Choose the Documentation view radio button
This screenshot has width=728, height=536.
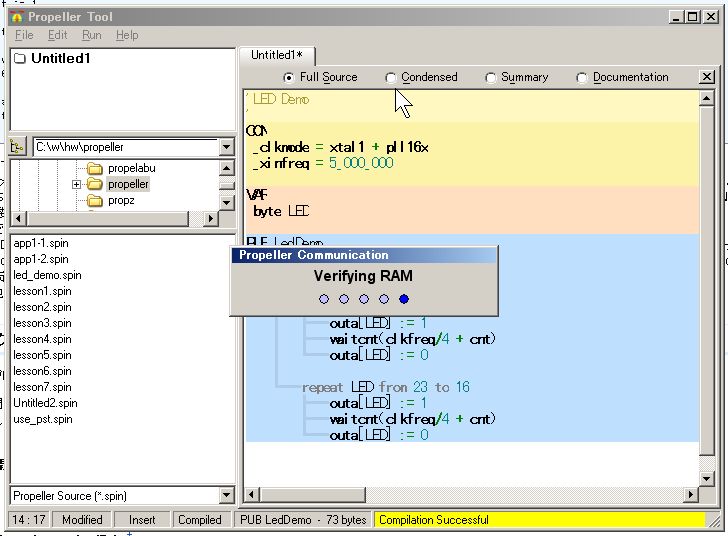click(582, 78)
